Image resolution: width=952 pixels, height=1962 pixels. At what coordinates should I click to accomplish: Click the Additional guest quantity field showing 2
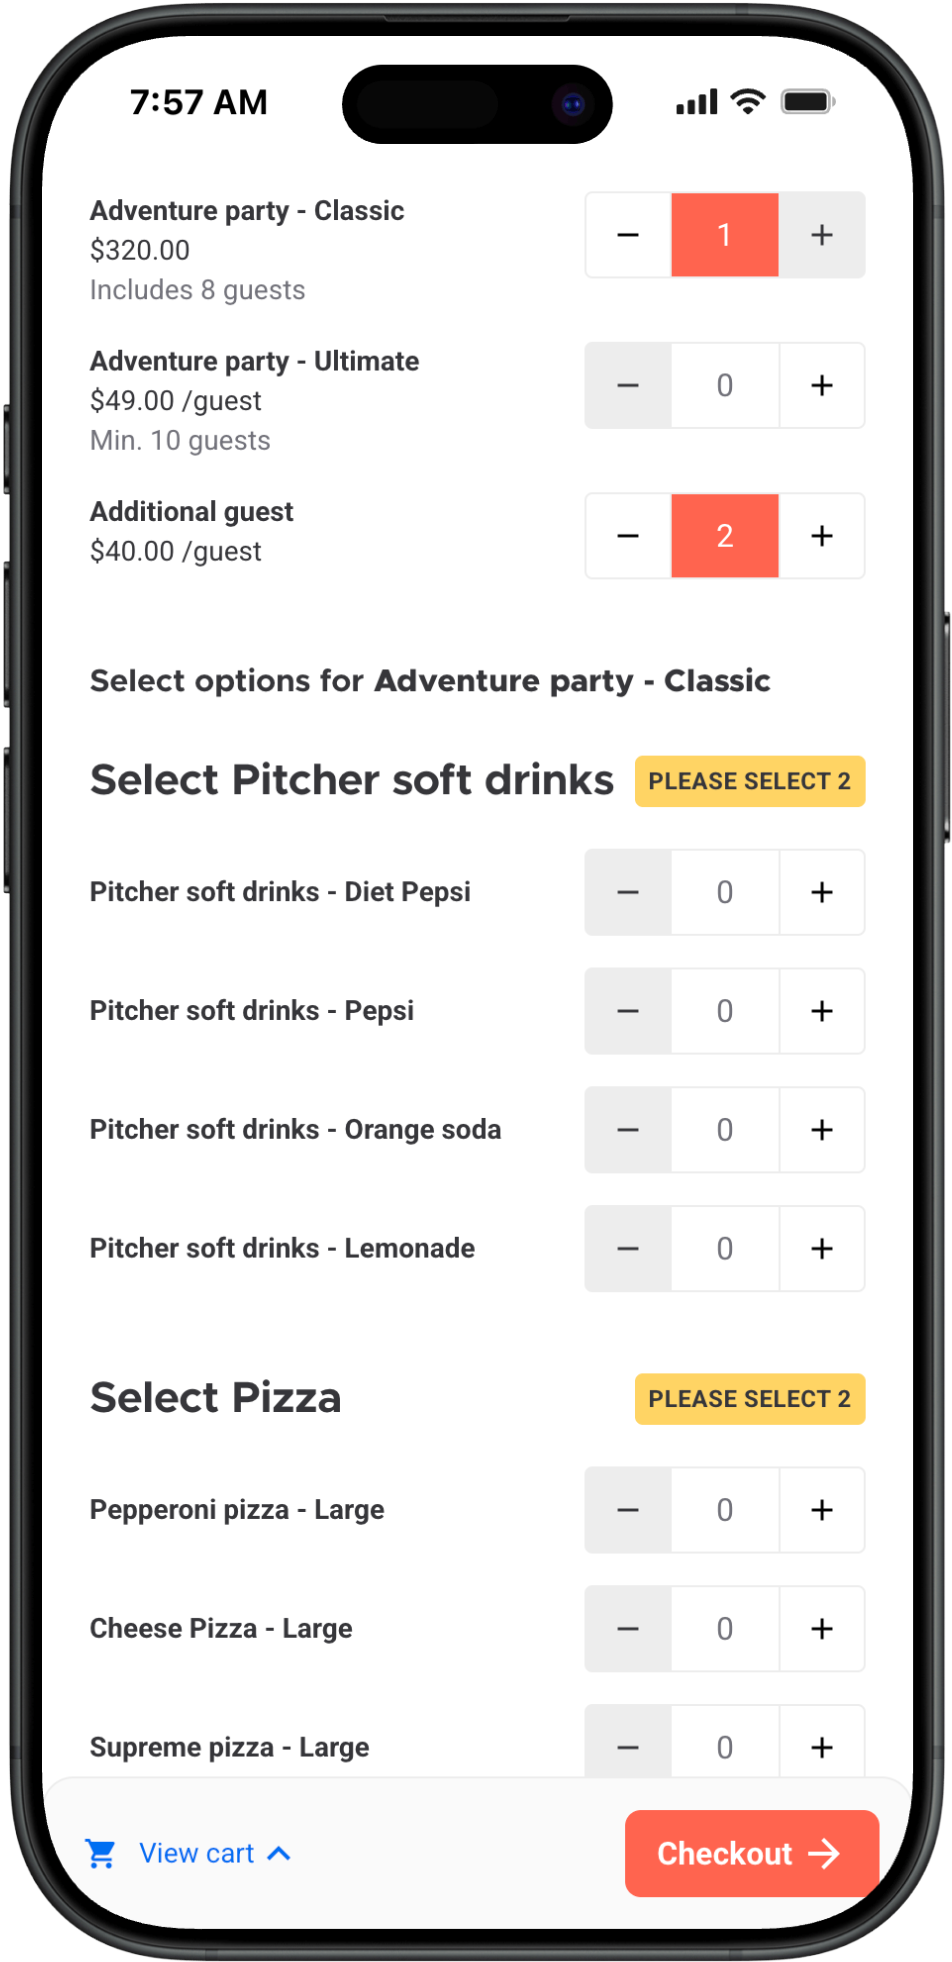coord(724,536)
